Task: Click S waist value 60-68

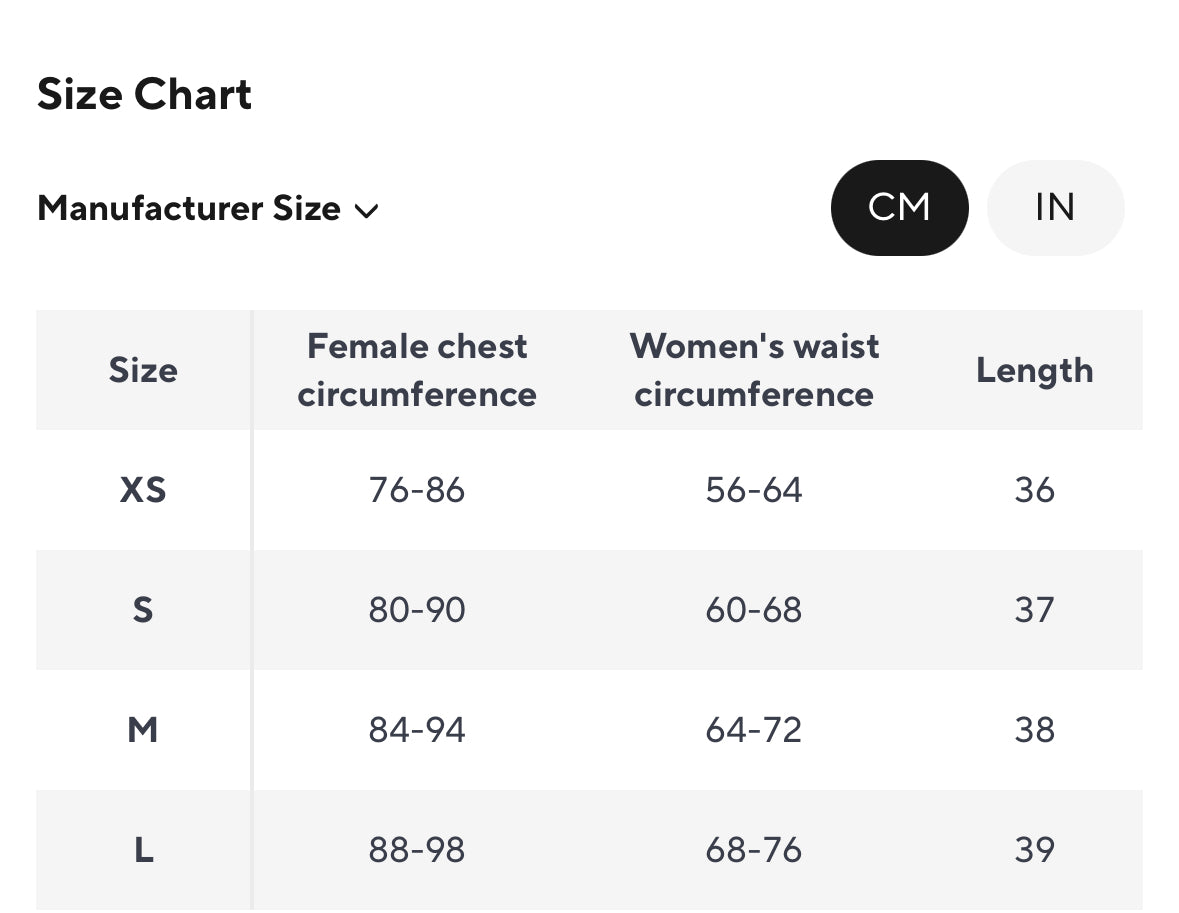Action: (754, 610)
